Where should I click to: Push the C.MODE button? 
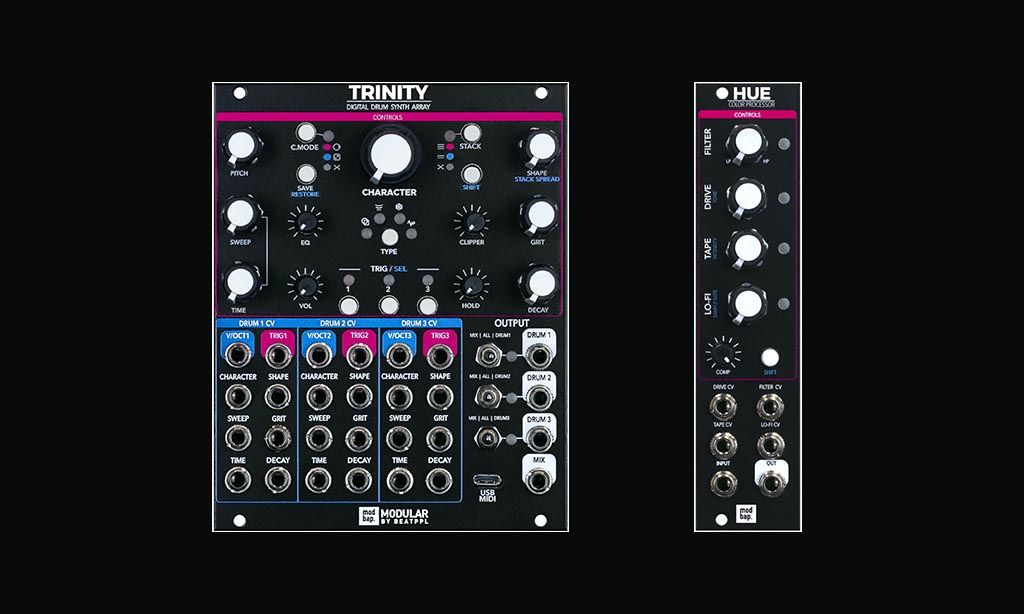[x=305, y=133]
